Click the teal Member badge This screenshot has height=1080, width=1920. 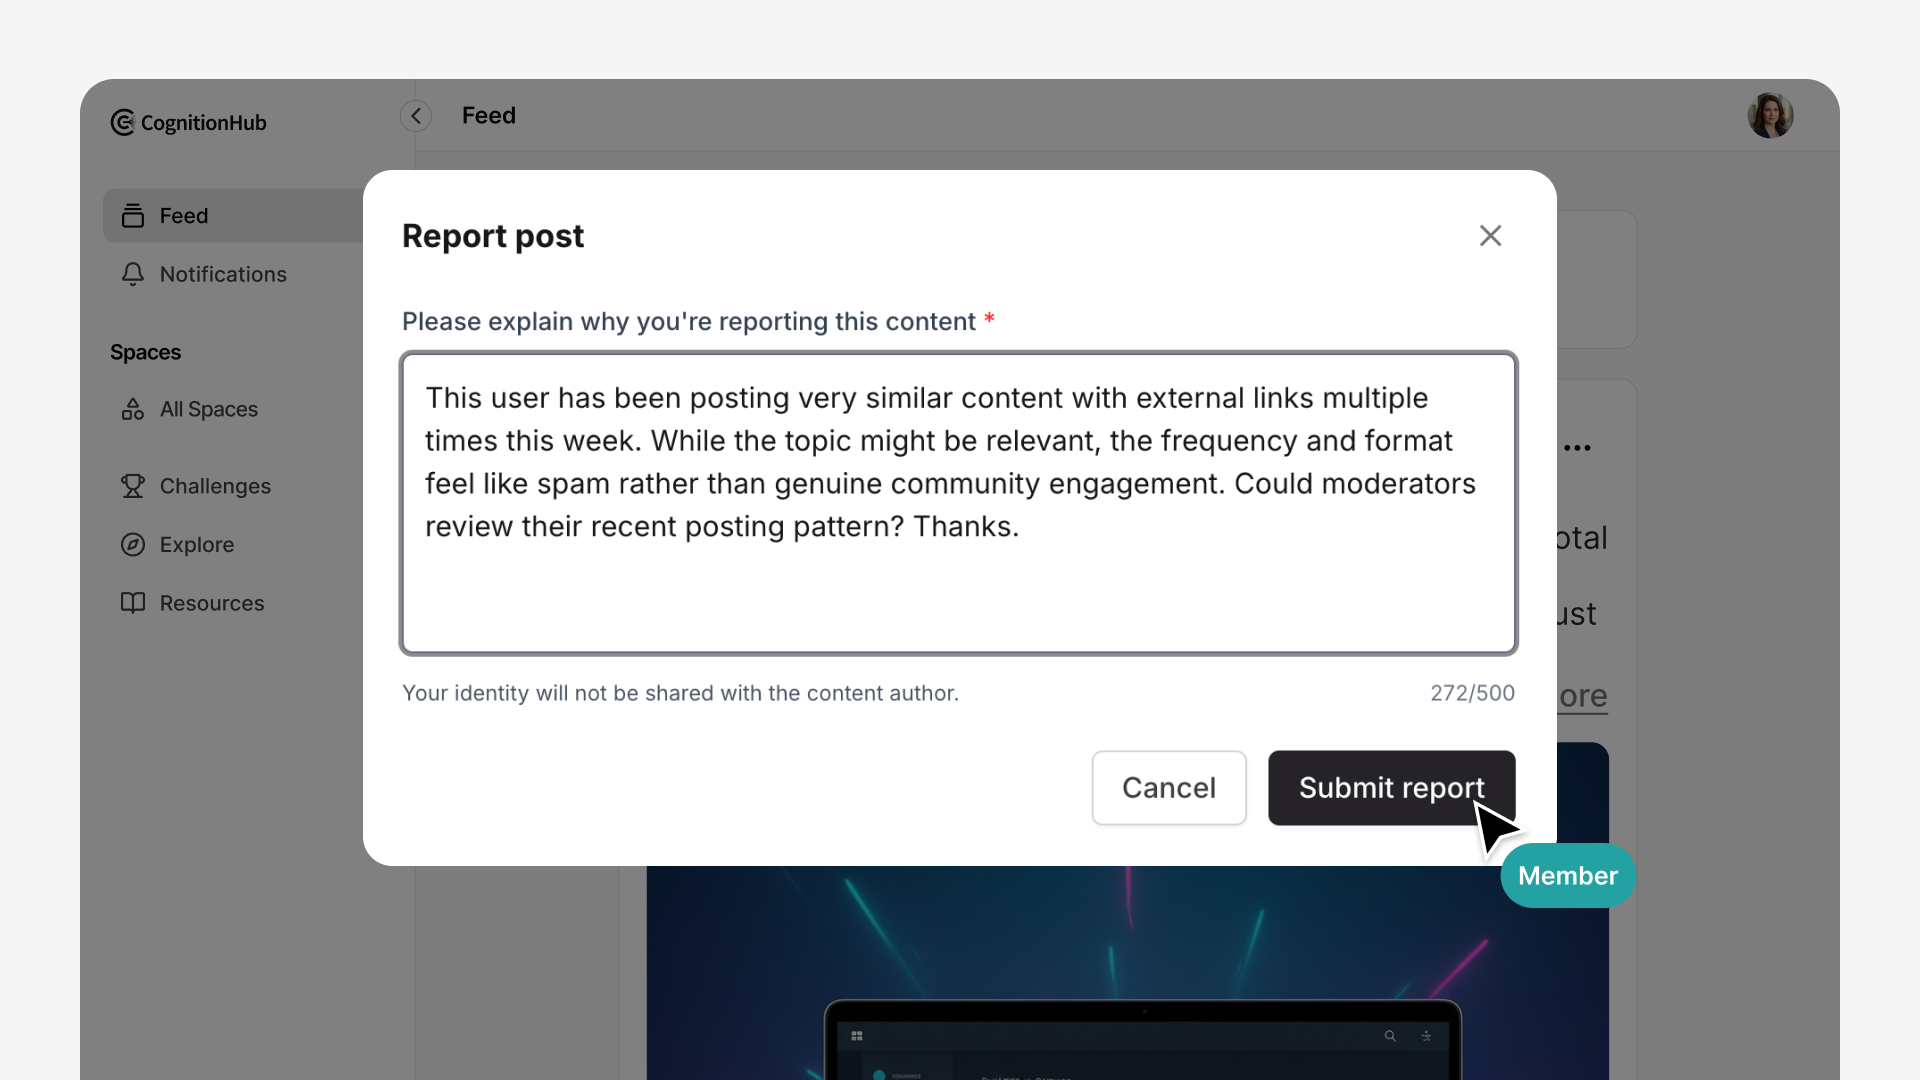(1568, 876)
